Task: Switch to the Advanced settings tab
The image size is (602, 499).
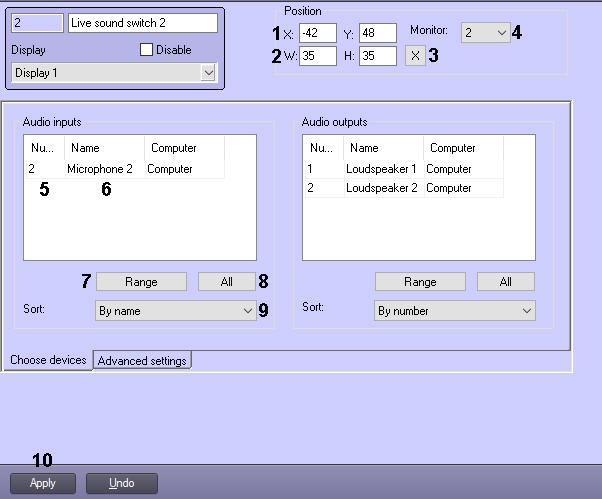Action: coord(142,361)
